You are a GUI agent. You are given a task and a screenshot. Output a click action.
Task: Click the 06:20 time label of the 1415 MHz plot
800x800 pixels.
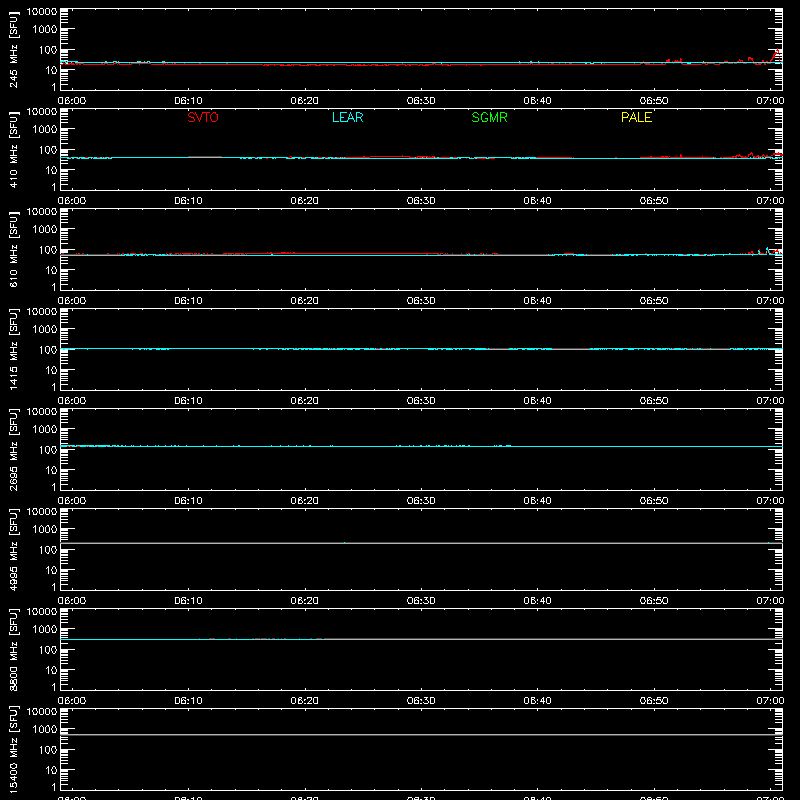[x=305, y=401]
